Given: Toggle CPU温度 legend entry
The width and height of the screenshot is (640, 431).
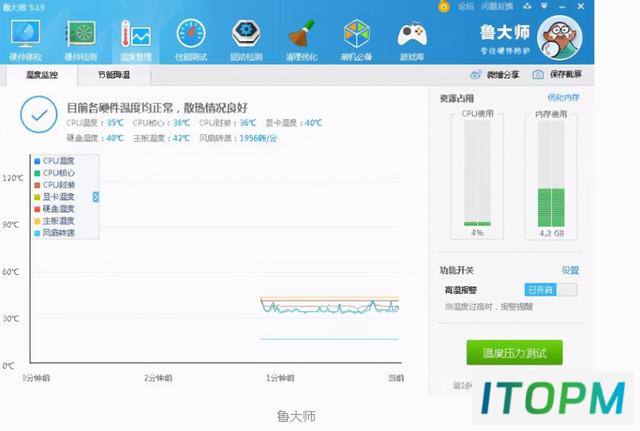Looking at the screenshot, I should pos(55,161).
